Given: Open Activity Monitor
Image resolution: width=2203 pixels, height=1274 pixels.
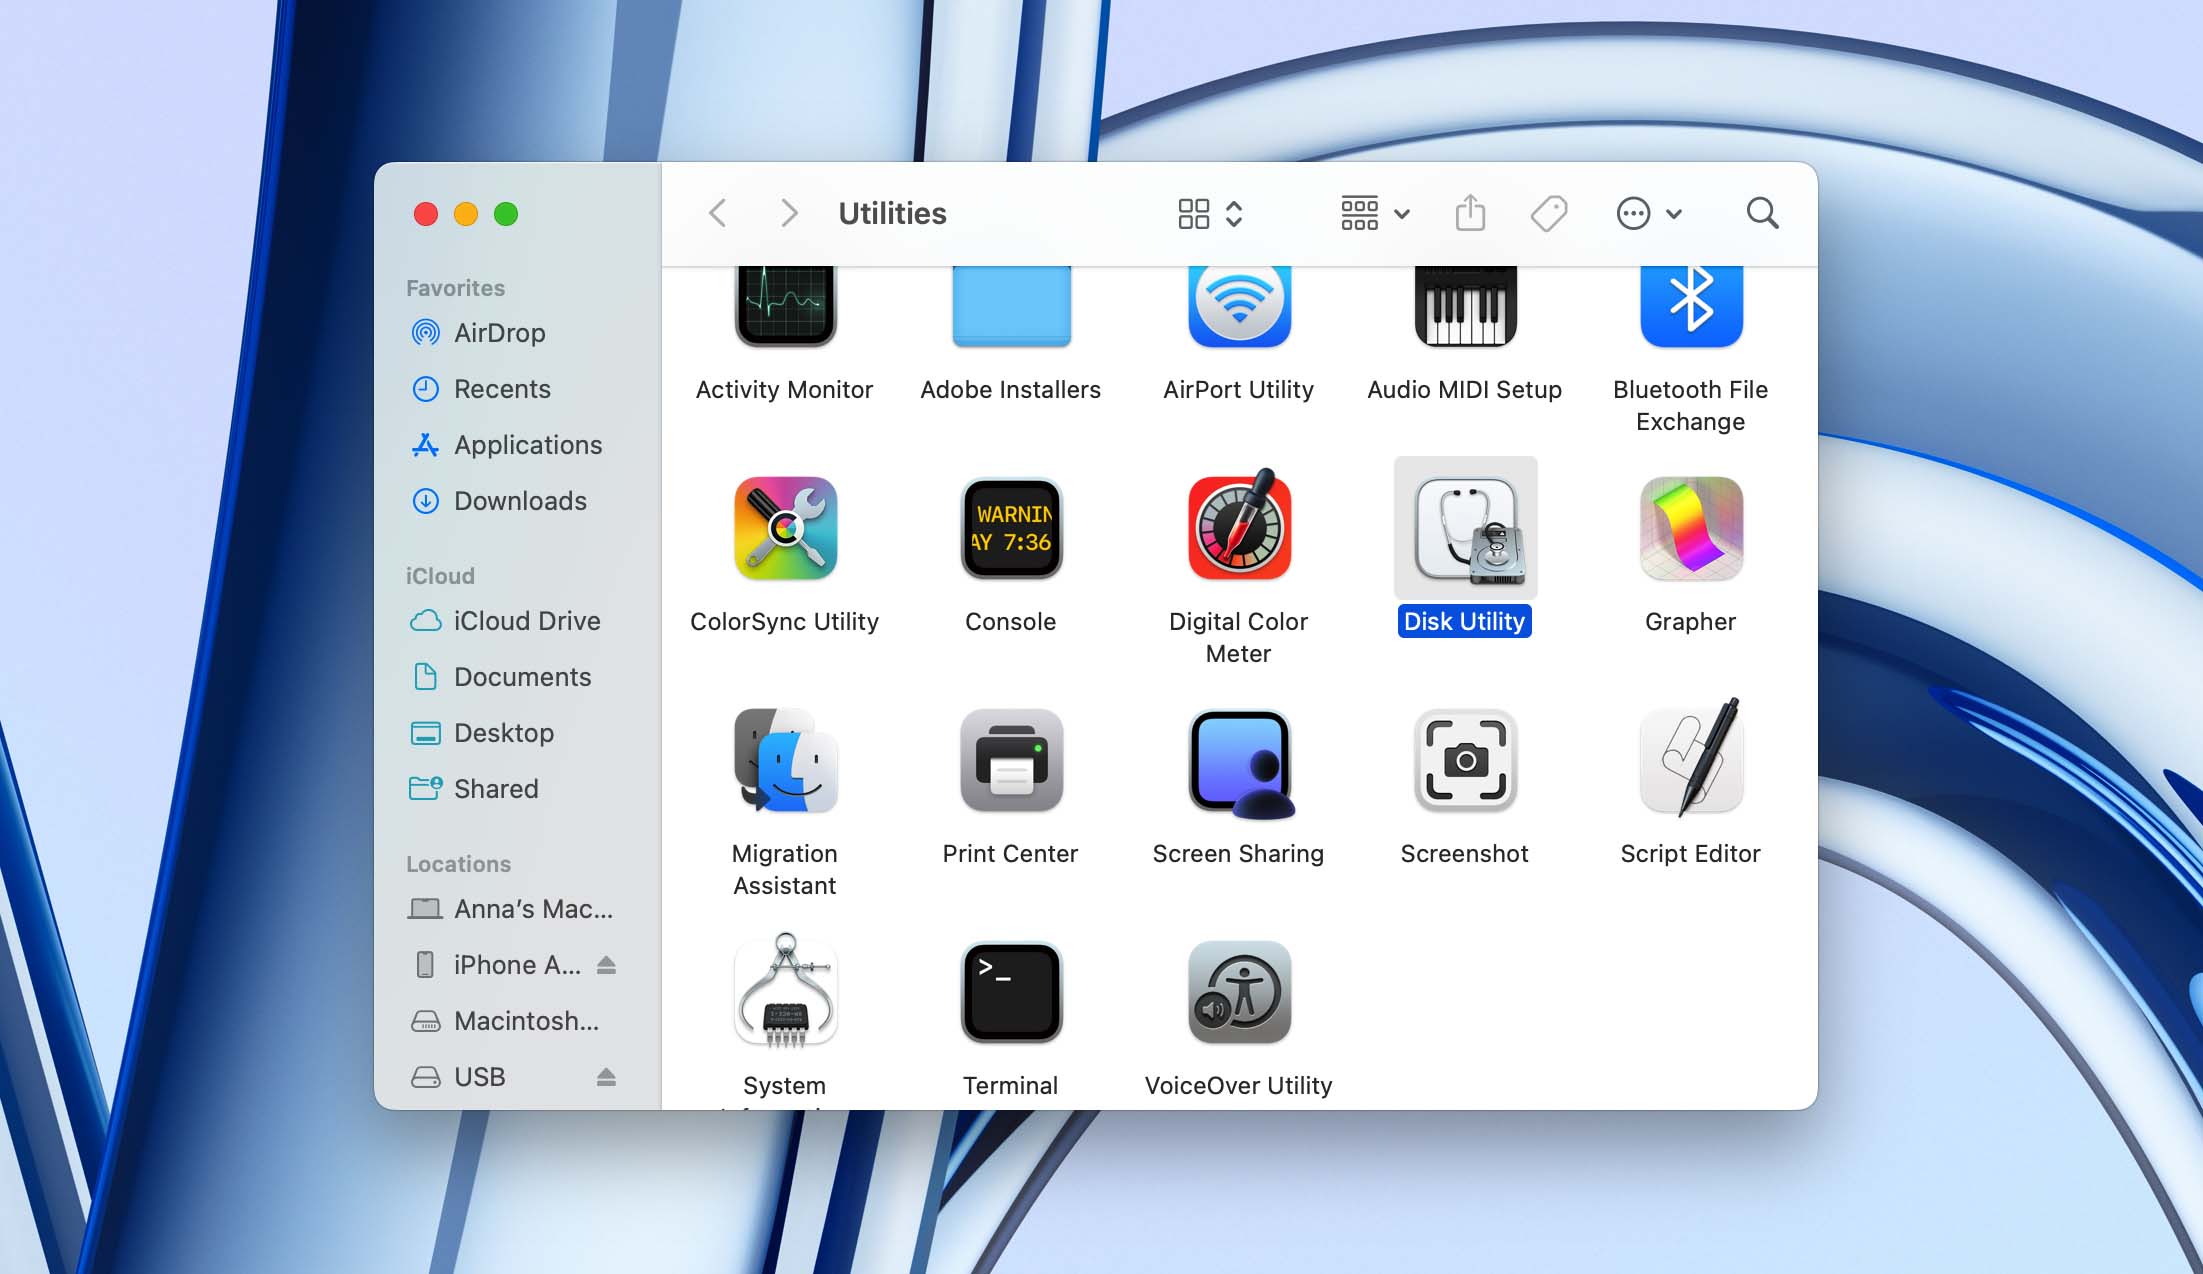Looking at the screenshot, I should 784,305.
